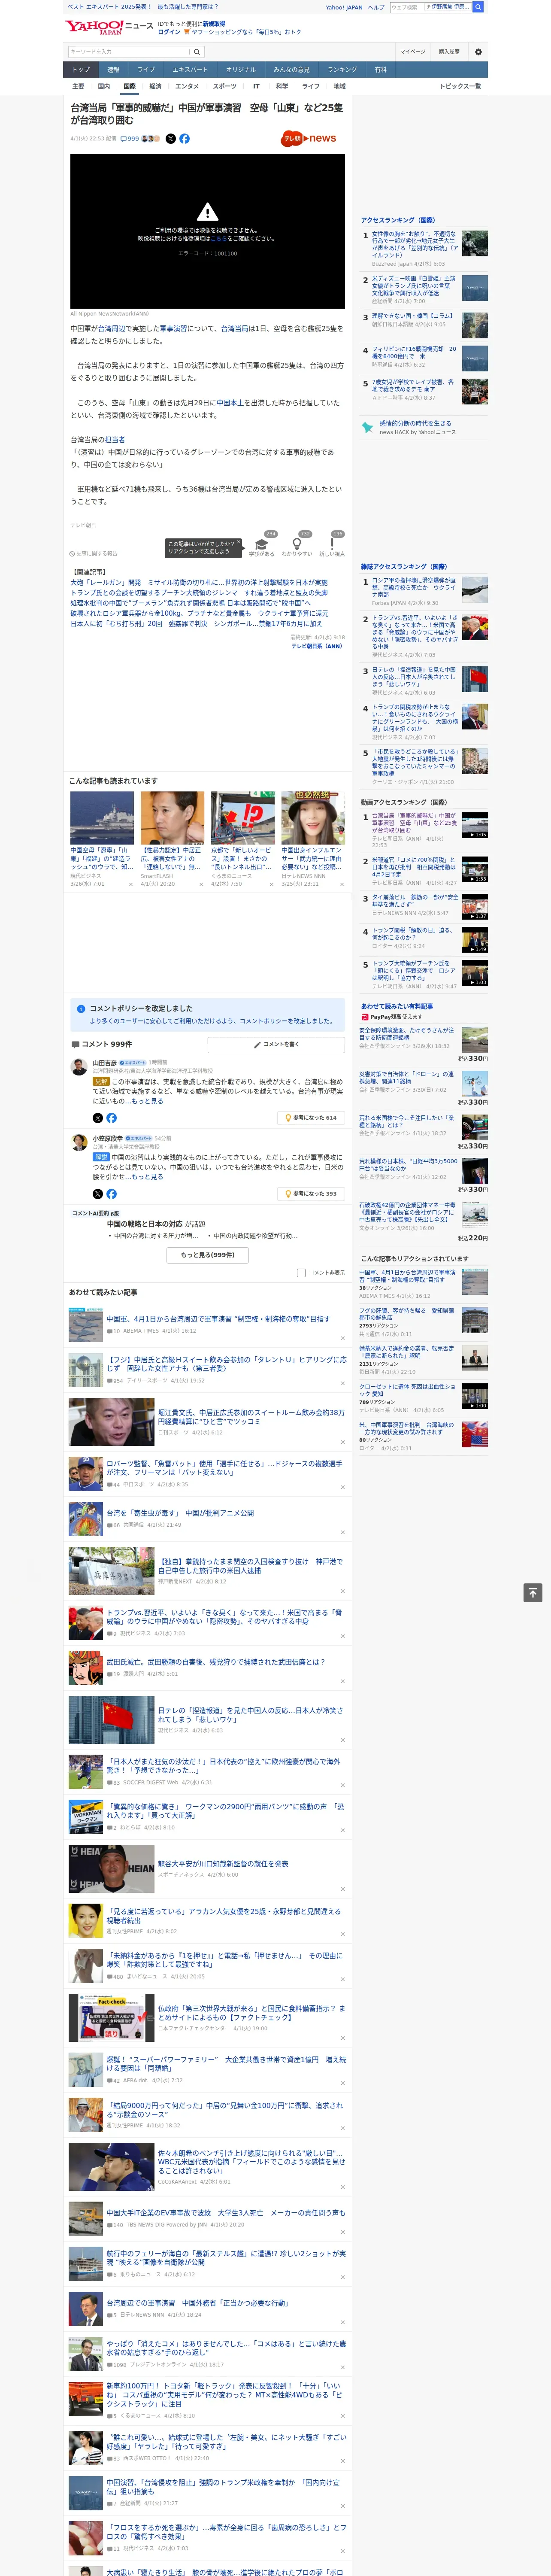This screenshot has height=2576, width=551.
Task: Click the warning triangle in the video player
Action: coord(207,212)
